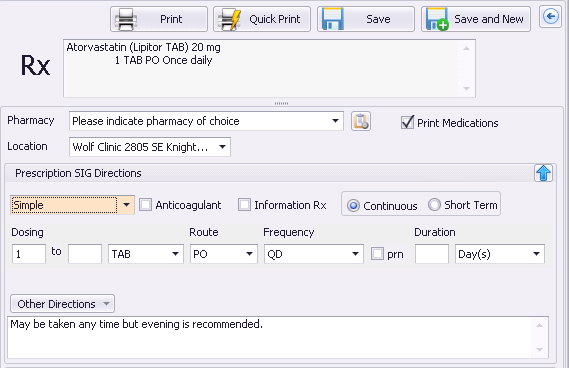Click the dosing amount field showing 1
The width and height of the screenshot is (569, 368).
(29, 254)
